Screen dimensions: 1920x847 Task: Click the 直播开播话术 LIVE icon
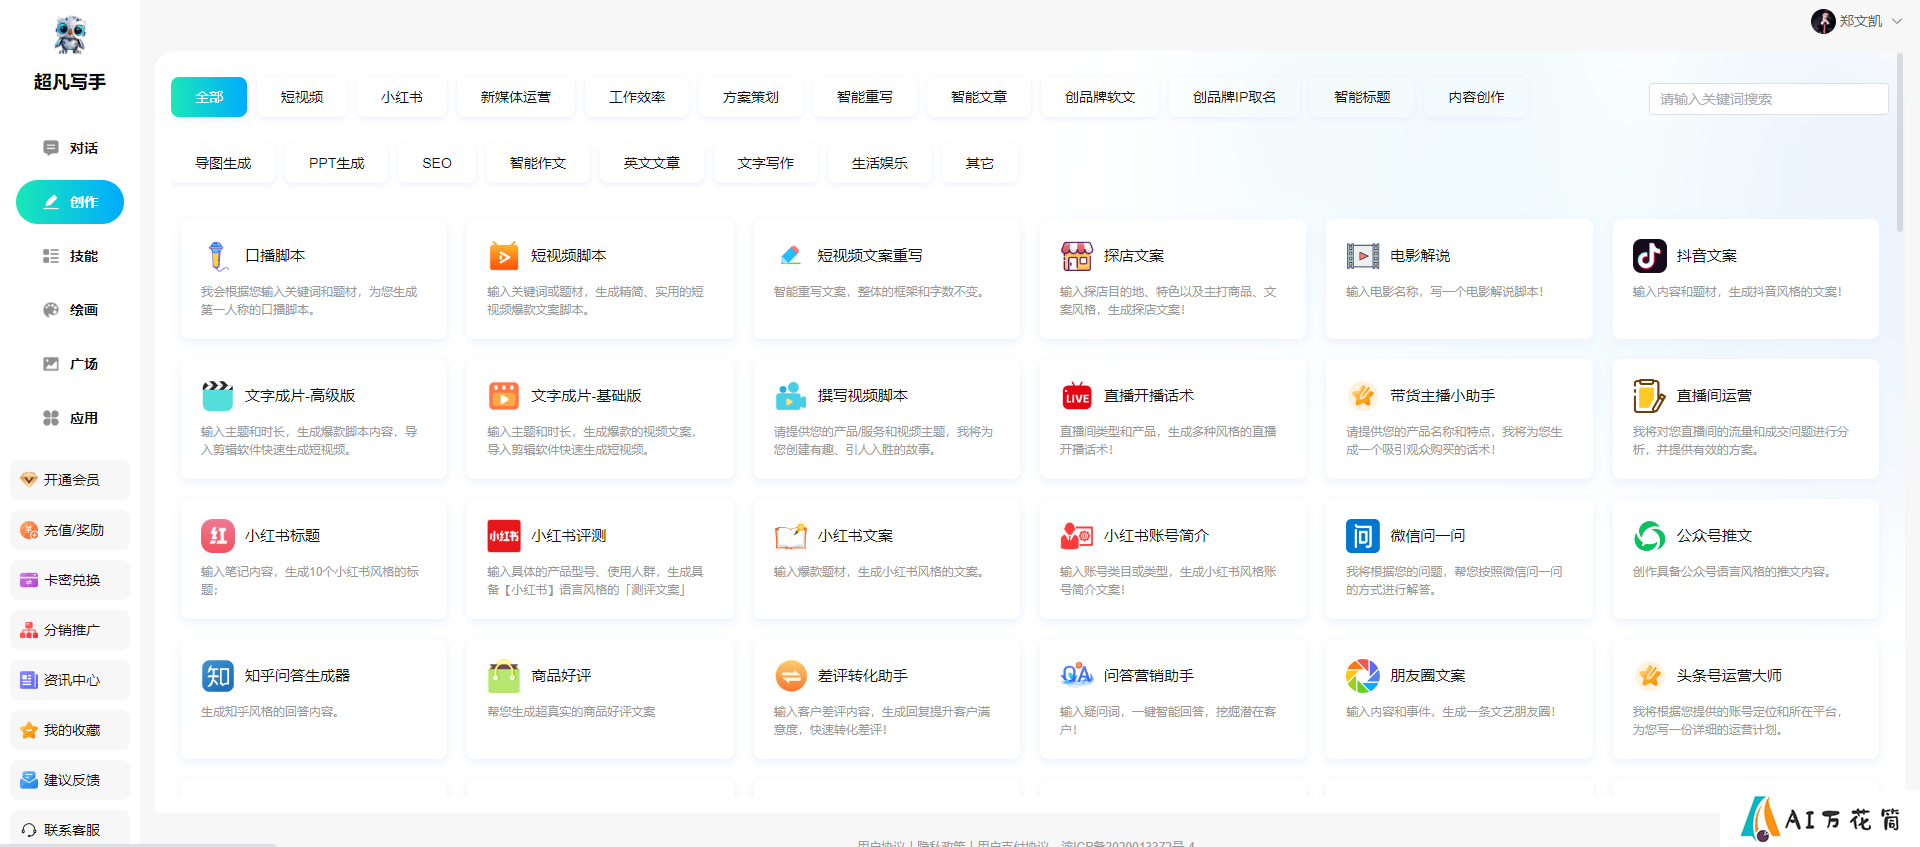point(1077,396)
